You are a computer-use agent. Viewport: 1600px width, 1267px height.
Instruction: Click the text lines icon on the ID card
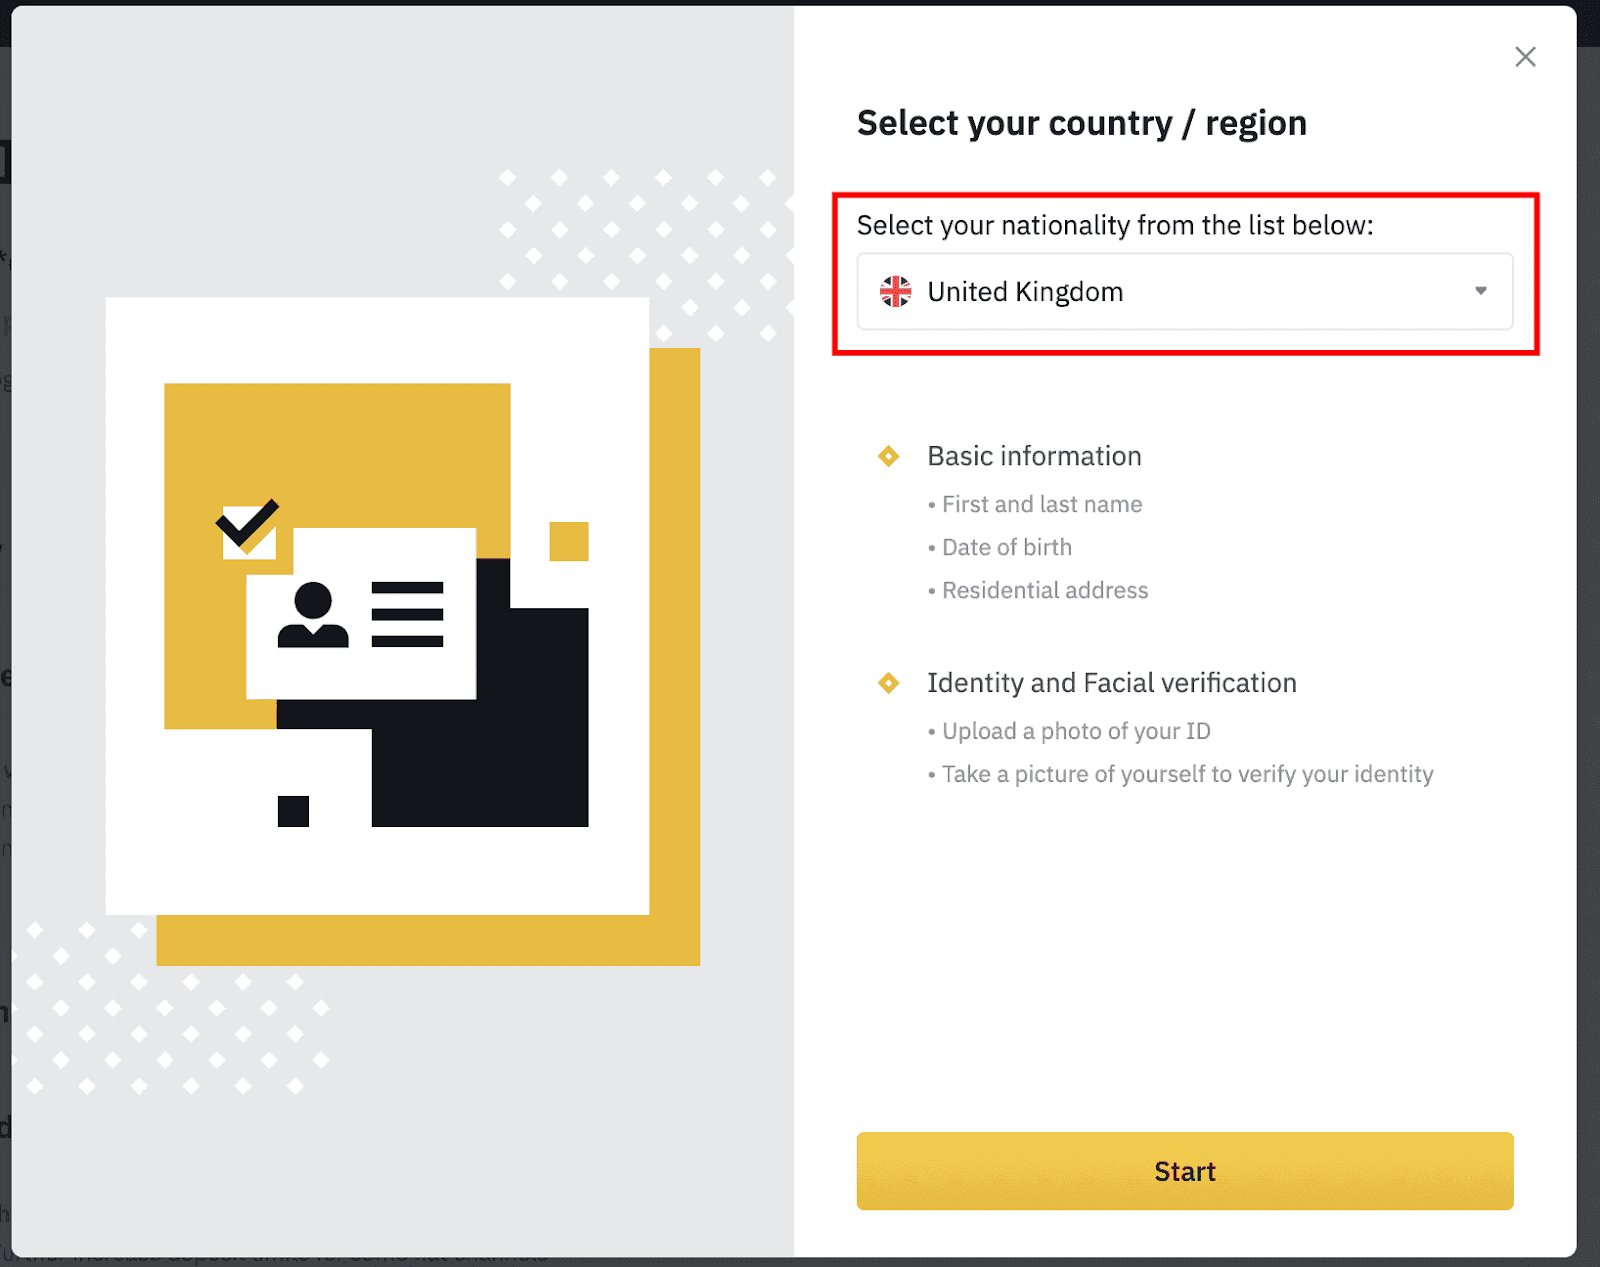[406, 614]
